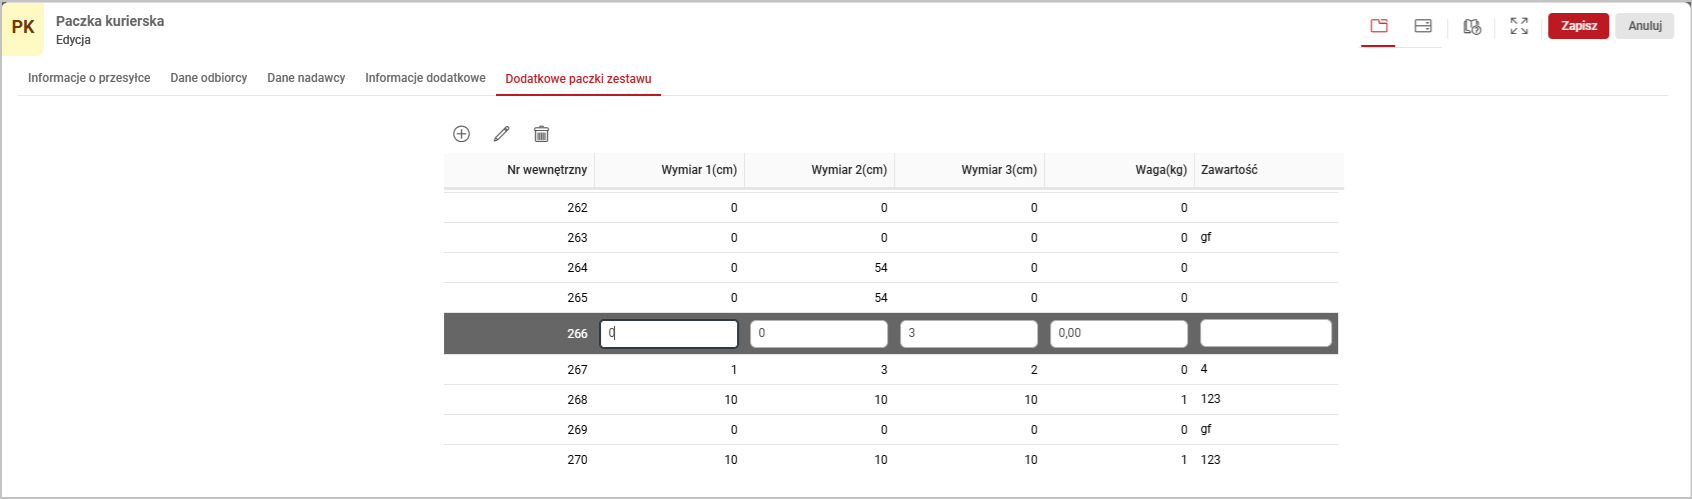Image resolution: width=1692 pixels, height=499 pixels.
Task: Click Wymiar 2 value 54 in row 265
Action: 881,298
